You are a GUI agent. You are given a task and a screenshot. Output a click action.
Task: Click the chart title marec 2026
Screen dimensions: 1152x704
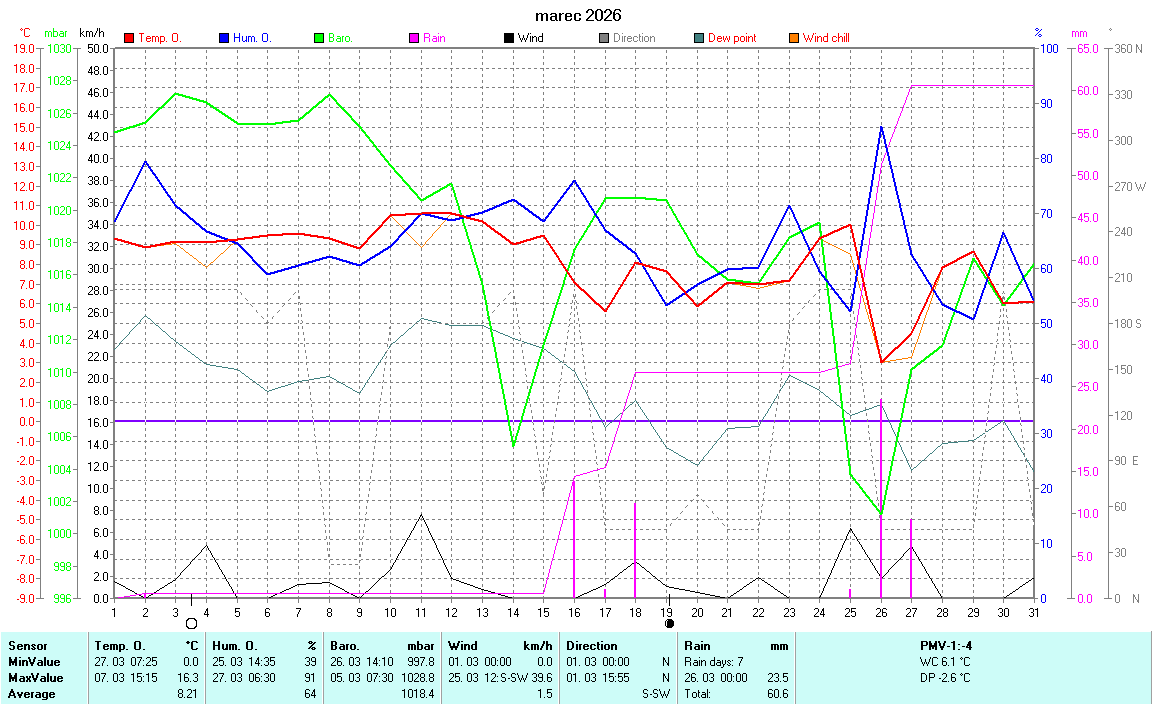[x=577, y=15]
